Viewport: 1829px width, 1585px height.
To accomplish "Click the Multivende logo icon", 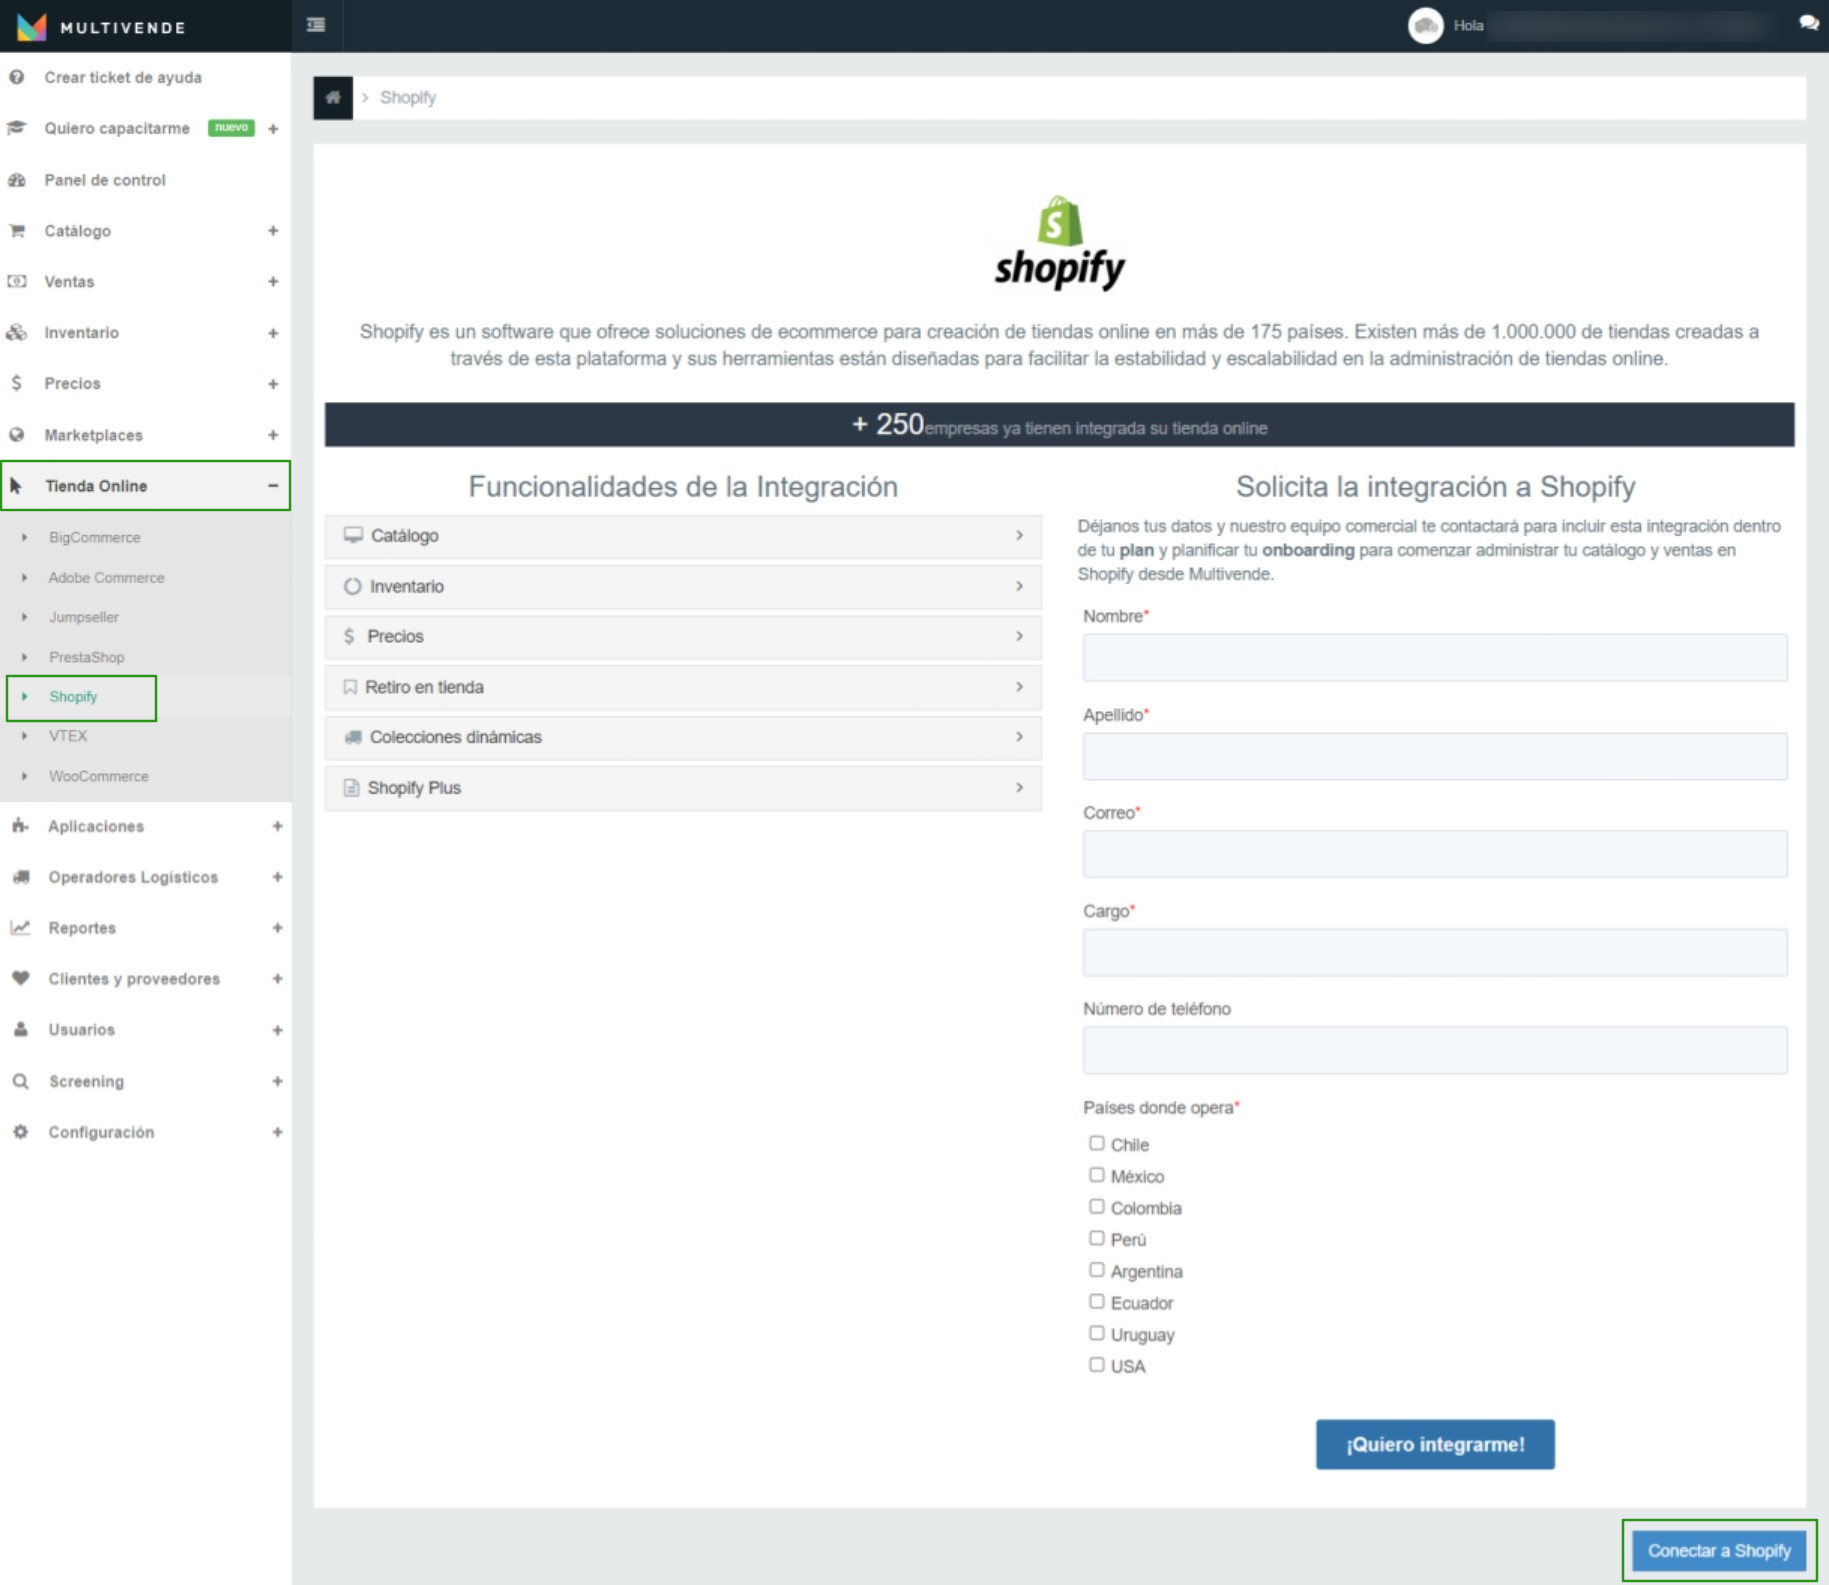I will [32, 27].
